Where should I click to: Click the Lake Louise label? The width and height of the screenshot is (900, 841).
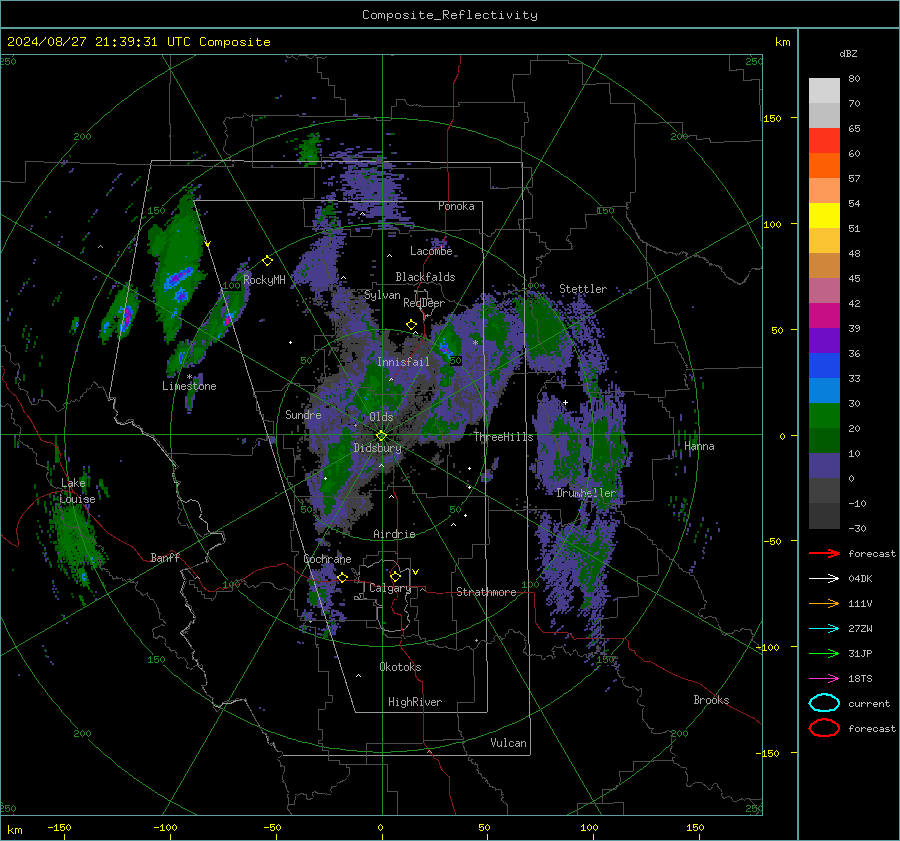point(77,491)
